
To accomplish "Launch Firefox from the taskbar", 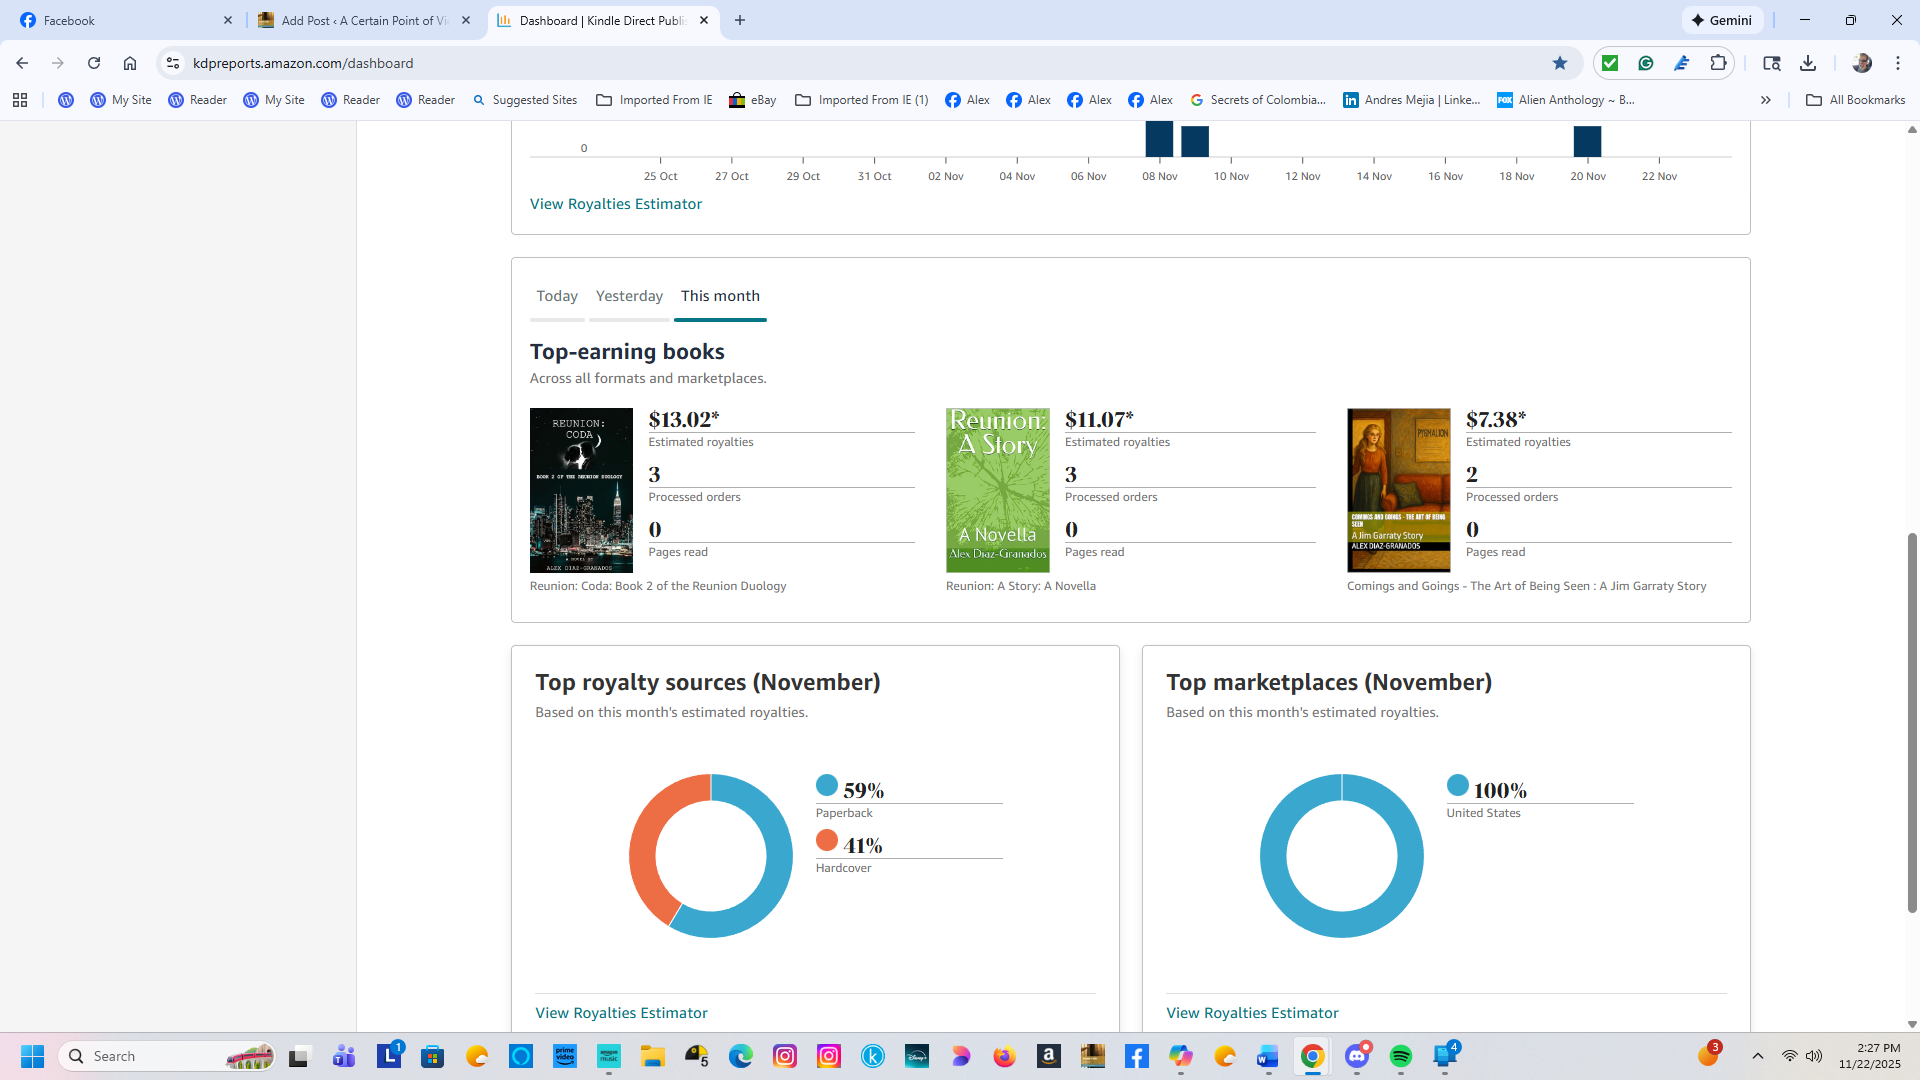I will click(1004, 1056).
